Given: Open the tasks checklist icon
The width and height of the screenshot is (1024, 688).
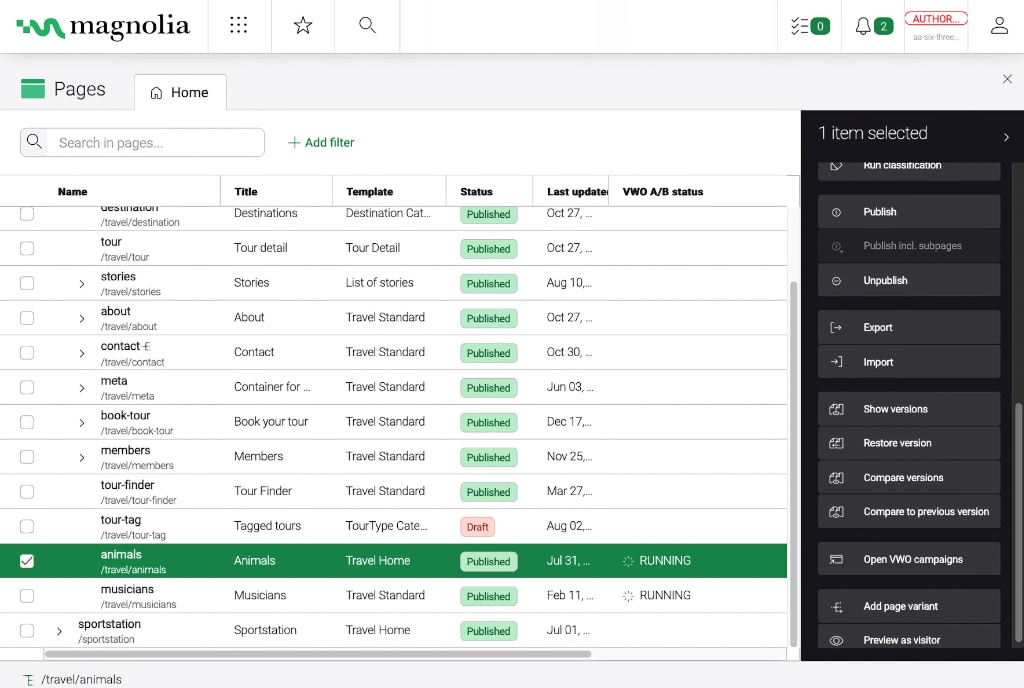Looking at the screenshot, I should coord(809,26).
